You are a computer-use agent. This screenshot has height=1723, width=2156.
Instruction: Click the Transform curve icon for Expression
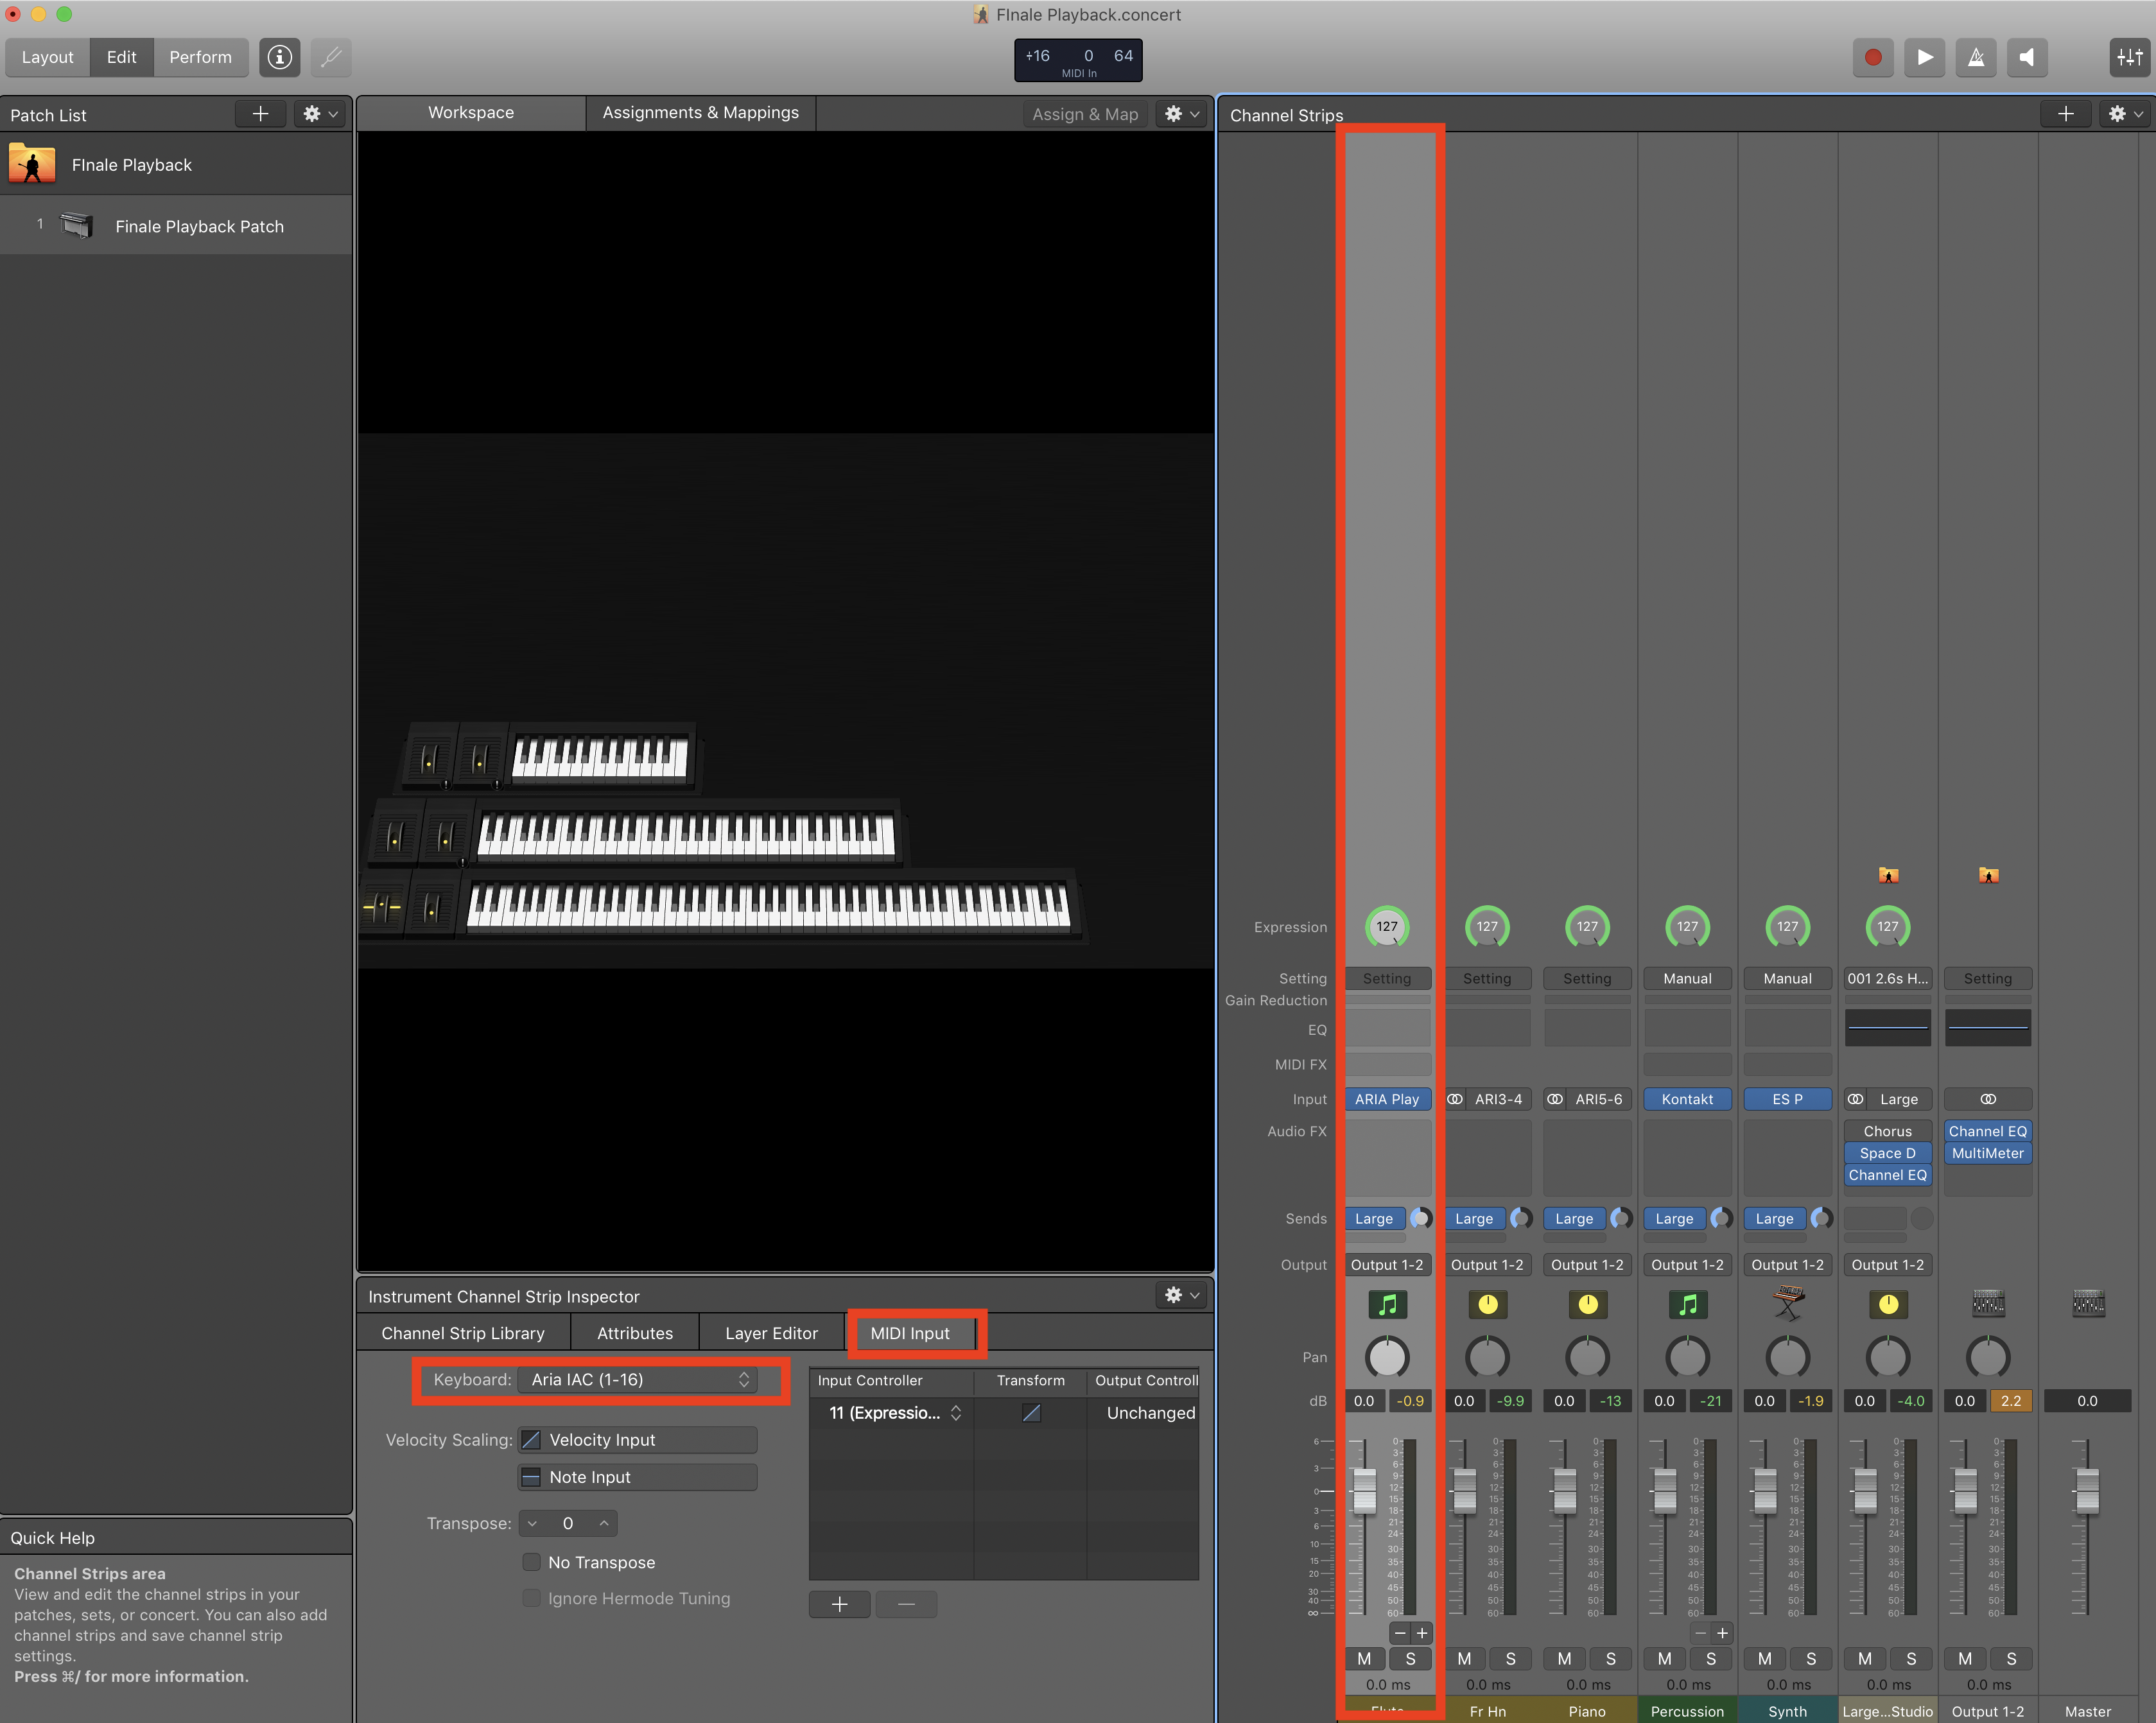pyautogui.click(x=1031, y=1413)
